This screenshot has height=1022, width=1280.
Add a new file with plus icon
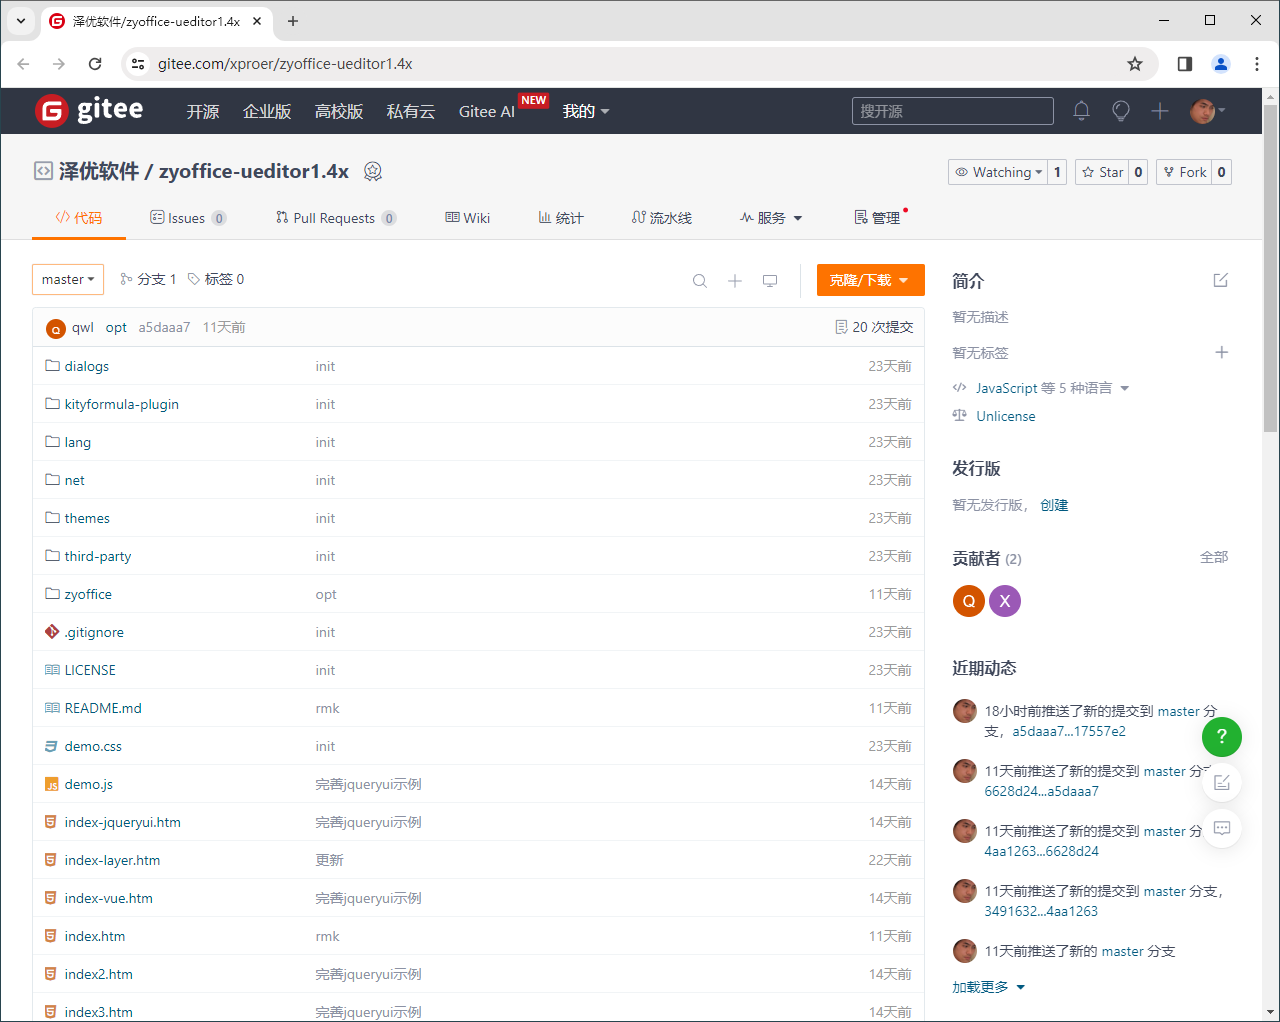pos(735,281)
